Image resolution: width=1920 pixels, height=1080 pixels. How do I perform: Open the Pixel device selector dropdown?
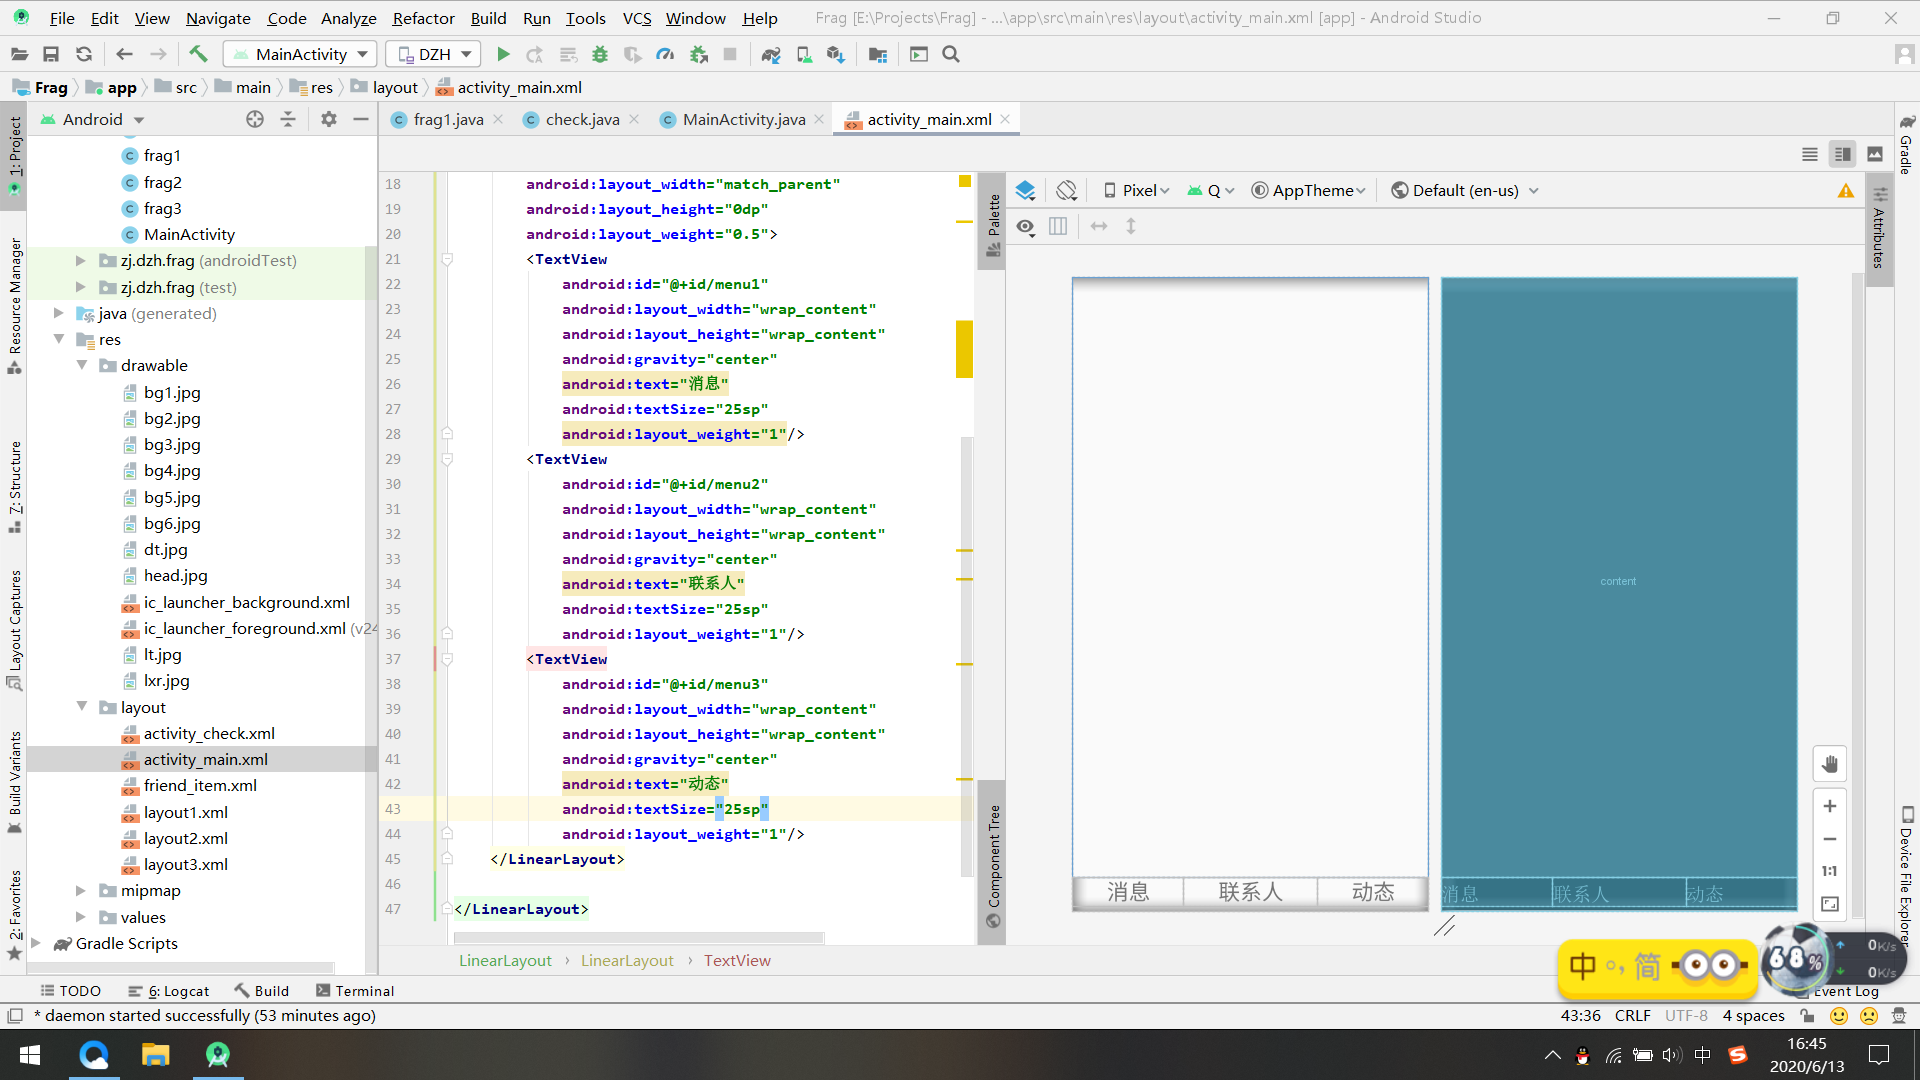[1136, 190]
